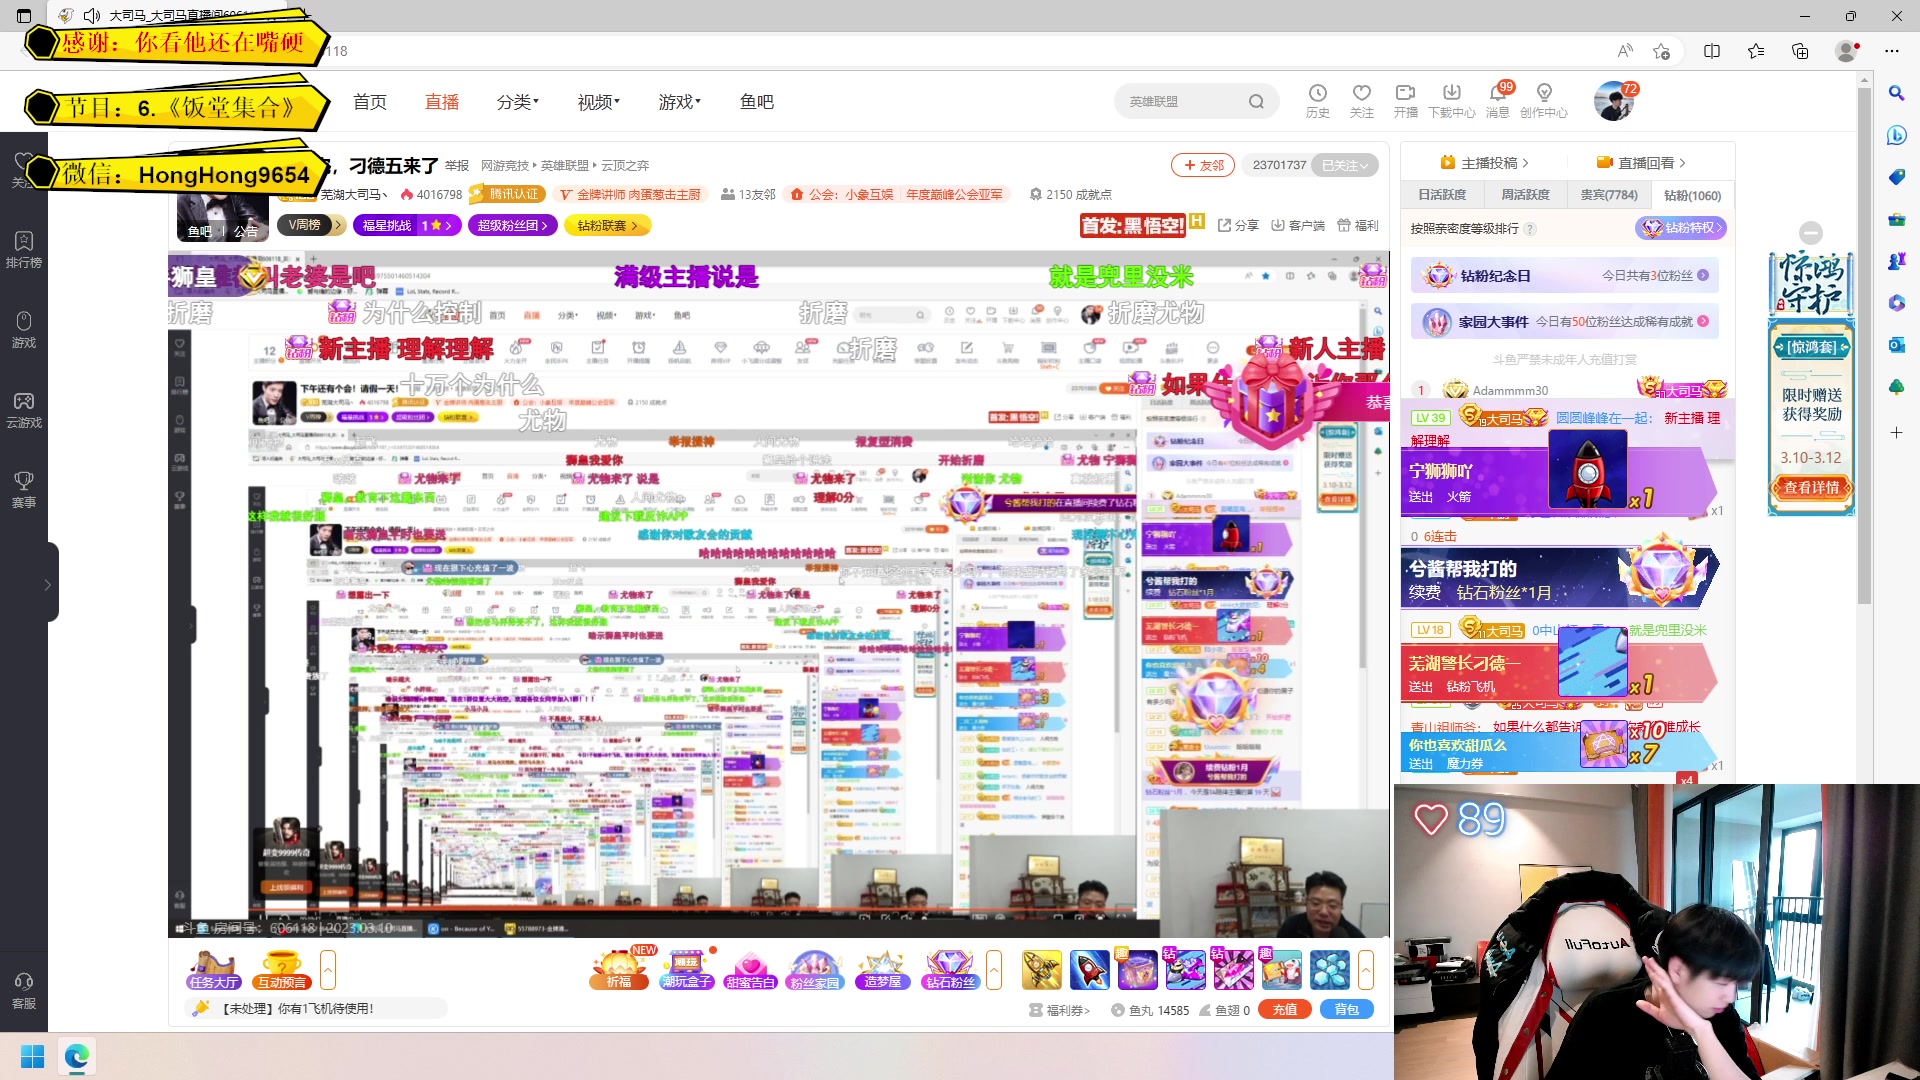The image size is (1920, 1080).
Task: Select the golden rocket gift
Action: pyautogui.click(x=1041, y=970)
